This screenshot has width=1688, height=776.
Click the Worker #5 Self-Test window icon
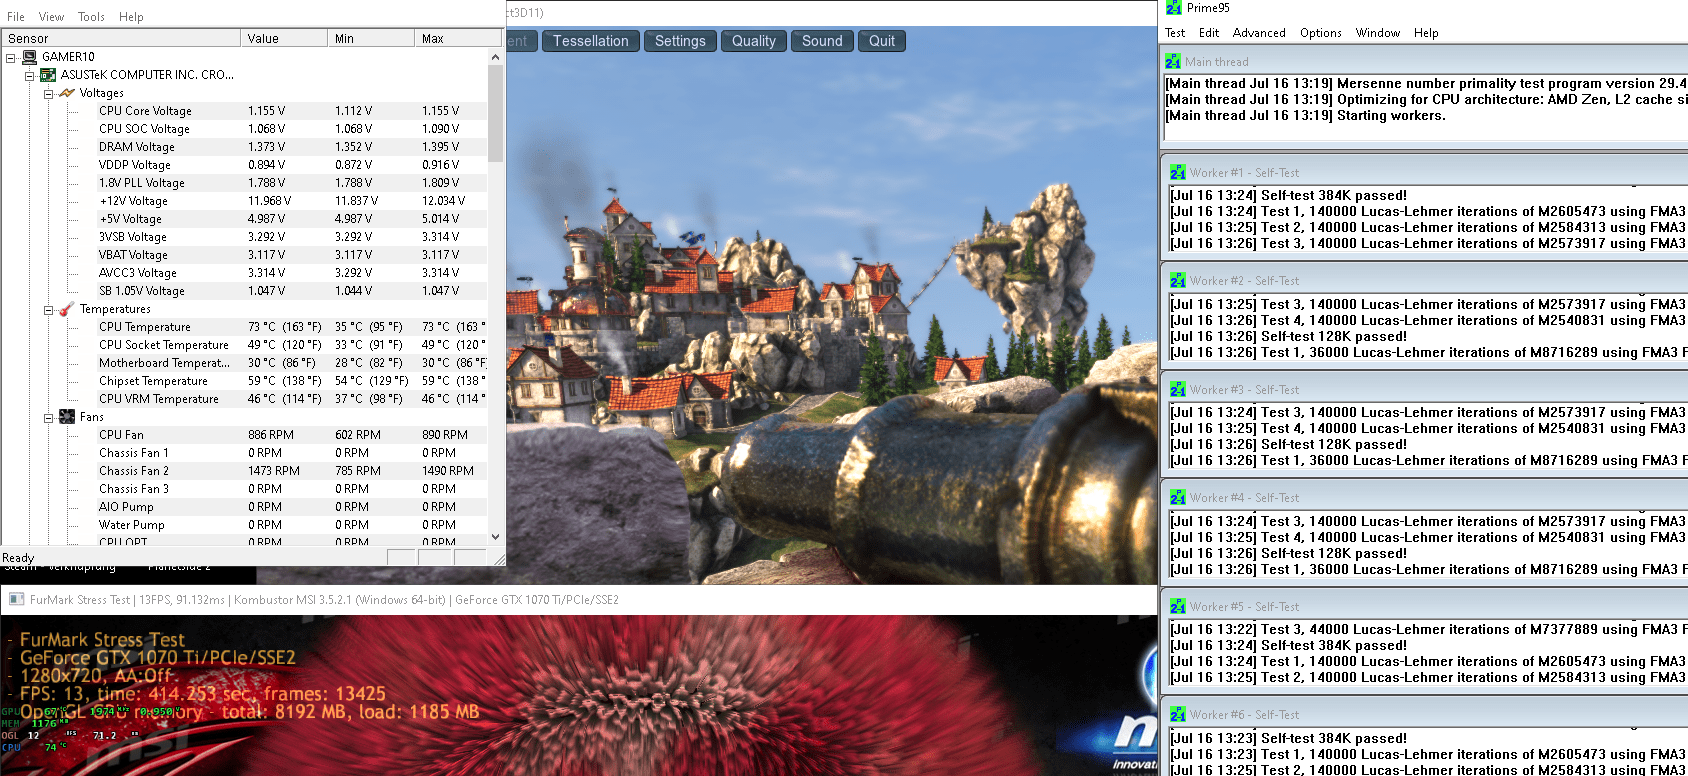click(x=1178, y=607)
